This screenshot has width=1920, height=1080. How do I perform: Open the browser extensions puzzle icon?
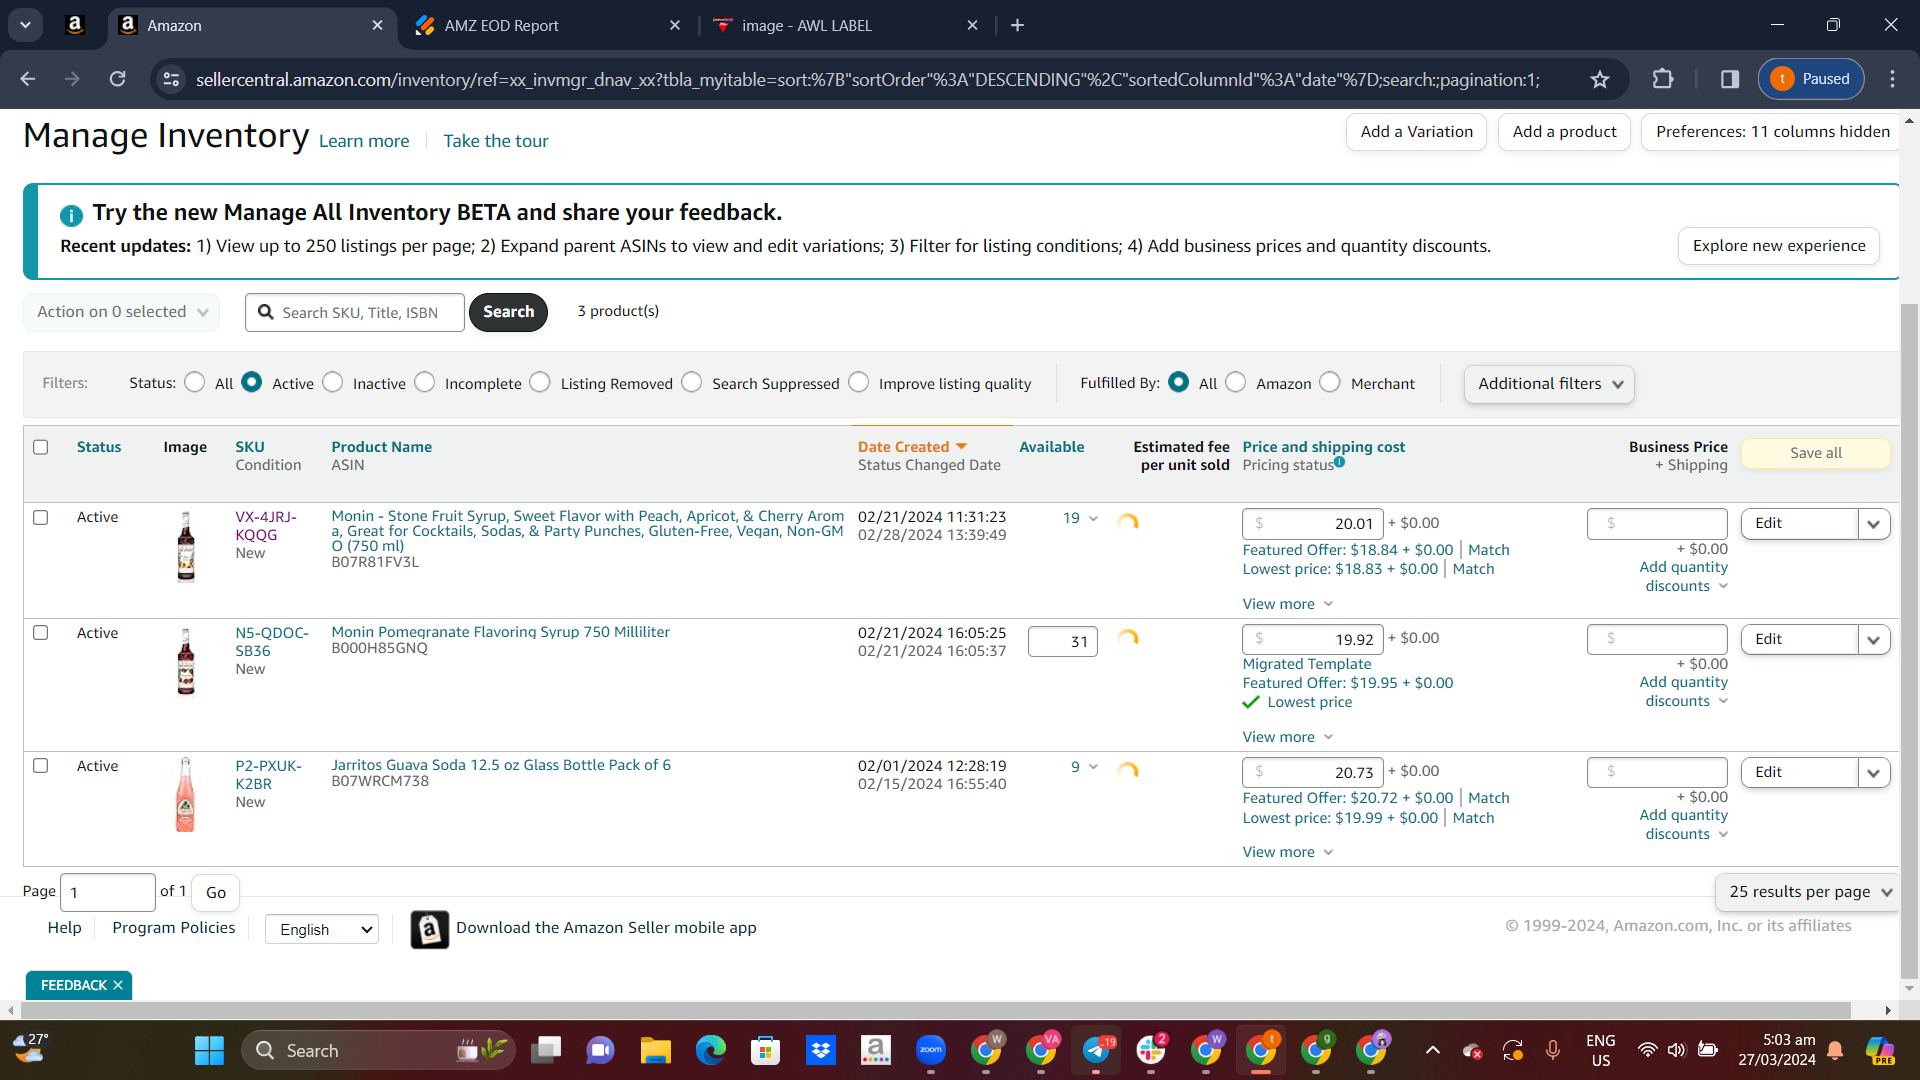pos(1663,79)
